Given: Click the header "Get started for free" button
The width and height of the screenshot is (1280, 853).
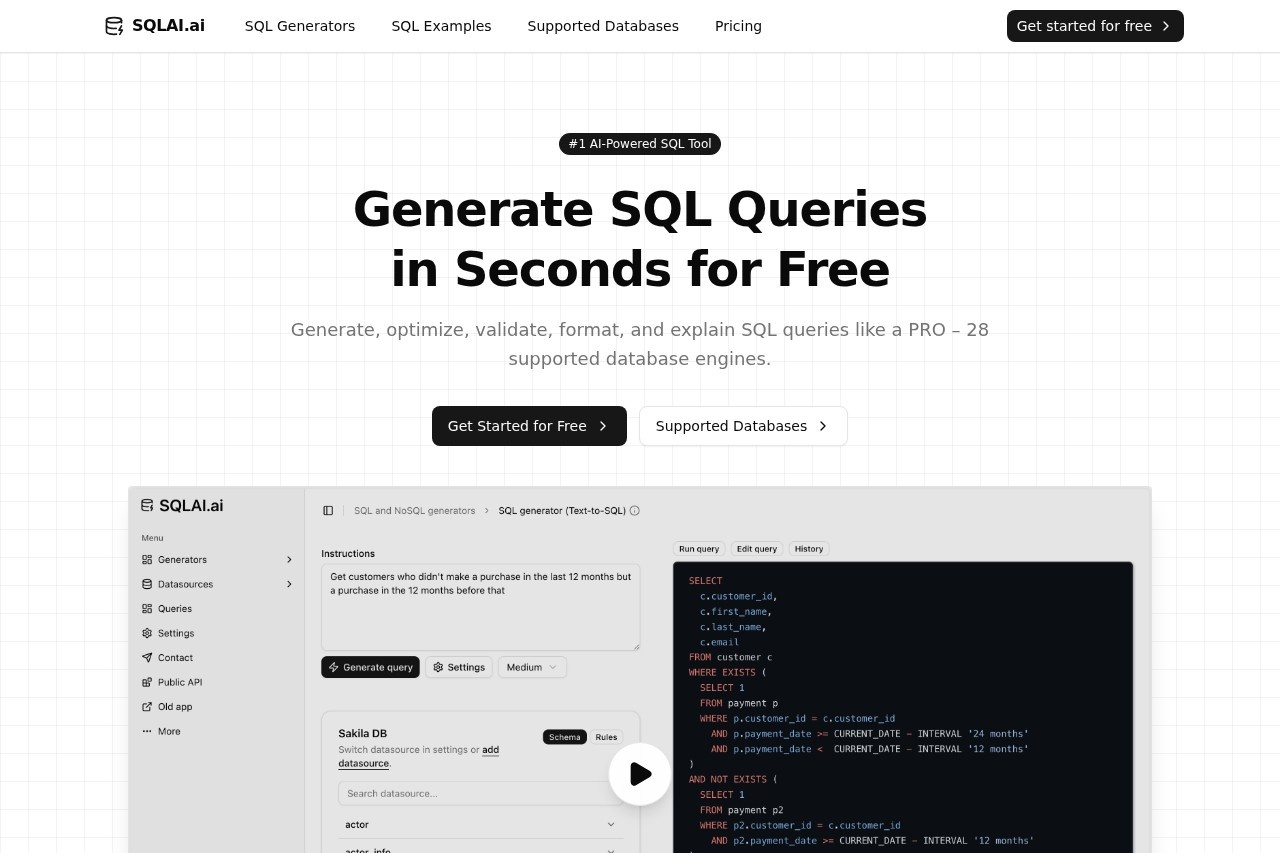Looking at the screenshot, I should (1095, 26).
